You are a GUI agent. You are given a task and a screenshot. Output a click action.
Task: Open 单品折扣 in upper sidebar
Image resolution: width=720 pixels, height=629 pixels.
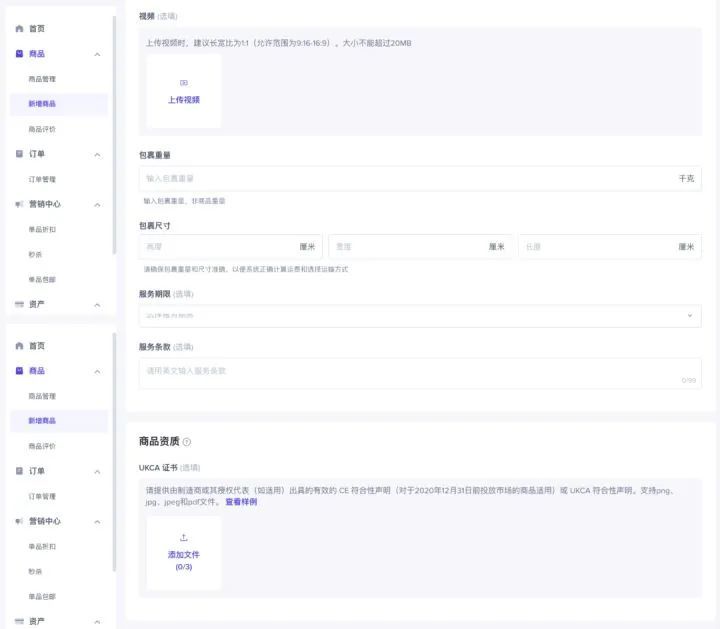[x=42, y=229]
